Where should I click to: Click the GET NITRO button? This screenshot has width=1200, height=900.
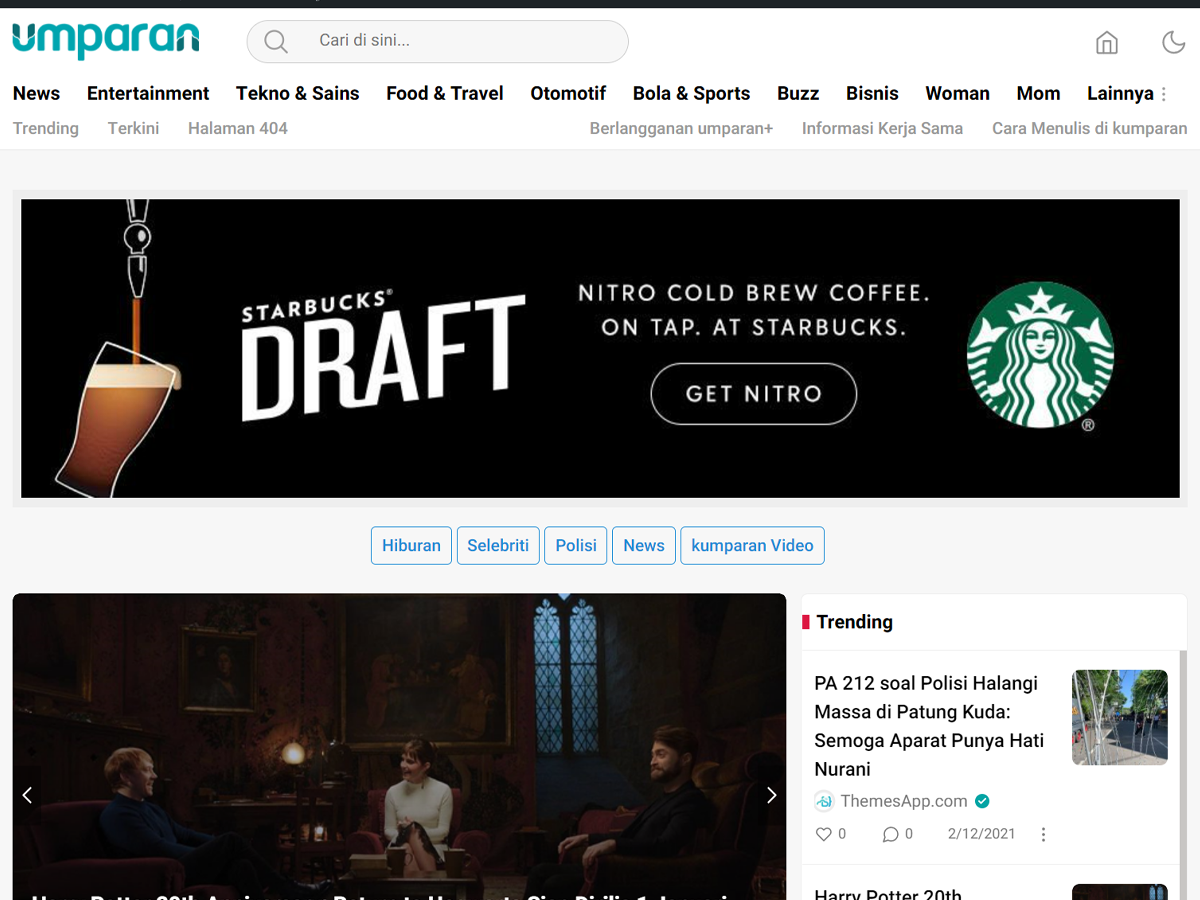click(754, 394)
